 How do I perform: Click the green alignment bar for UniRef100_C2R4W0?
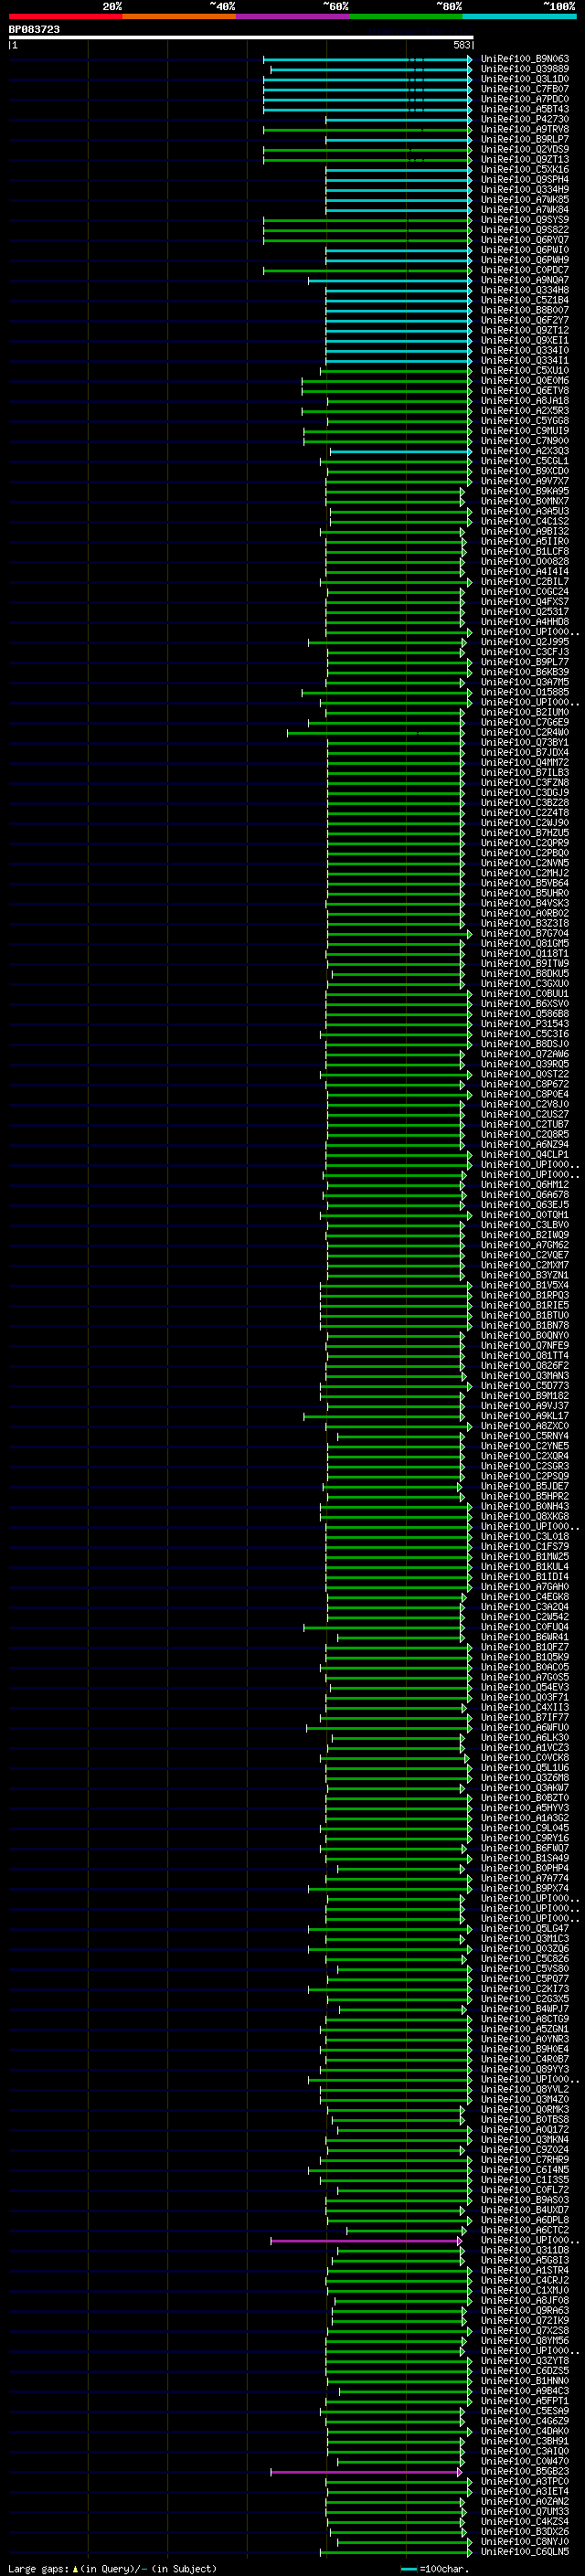(375, 733)
